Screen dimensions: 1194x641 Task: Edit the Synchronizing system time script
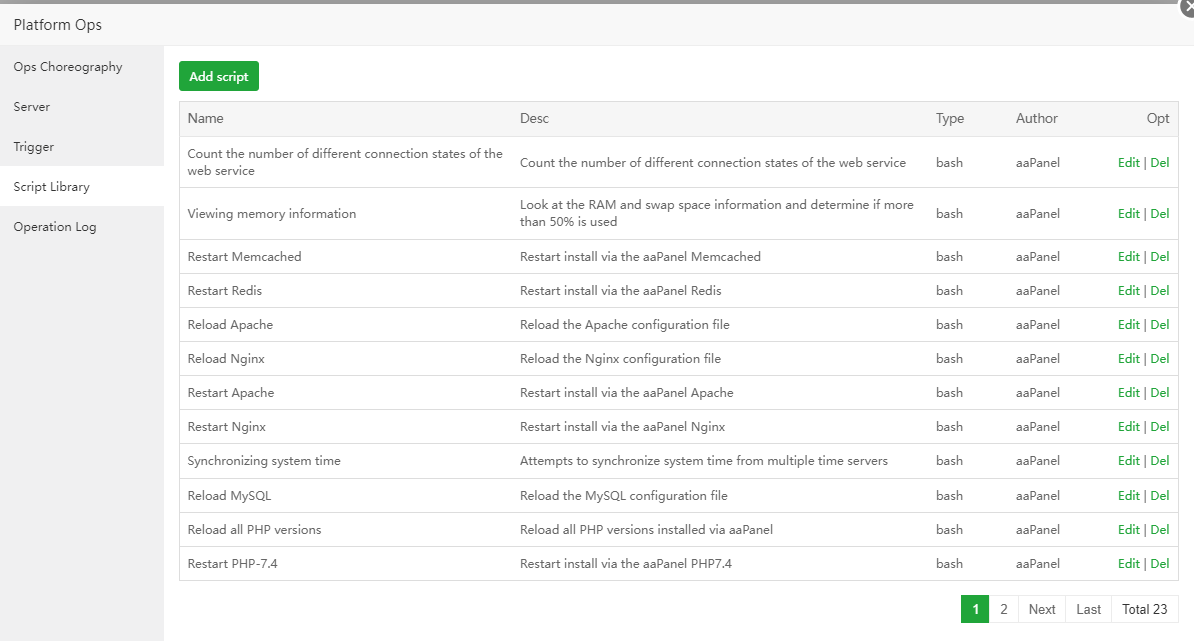tap(1128, 461)
